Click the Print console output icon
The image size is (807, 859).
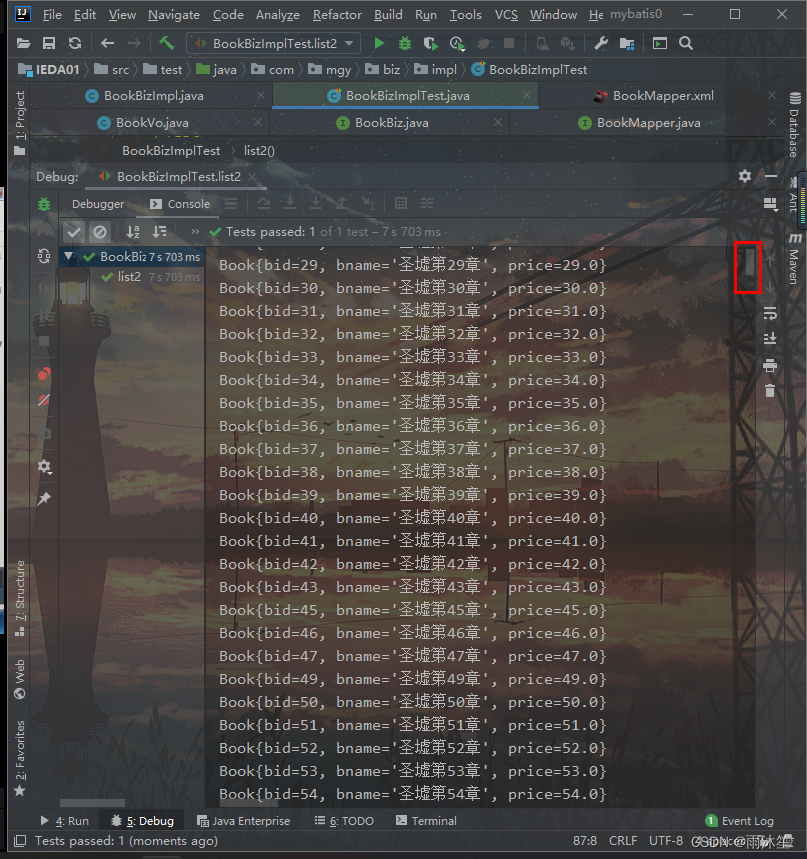pyautogui.click(x=770, y=365)
